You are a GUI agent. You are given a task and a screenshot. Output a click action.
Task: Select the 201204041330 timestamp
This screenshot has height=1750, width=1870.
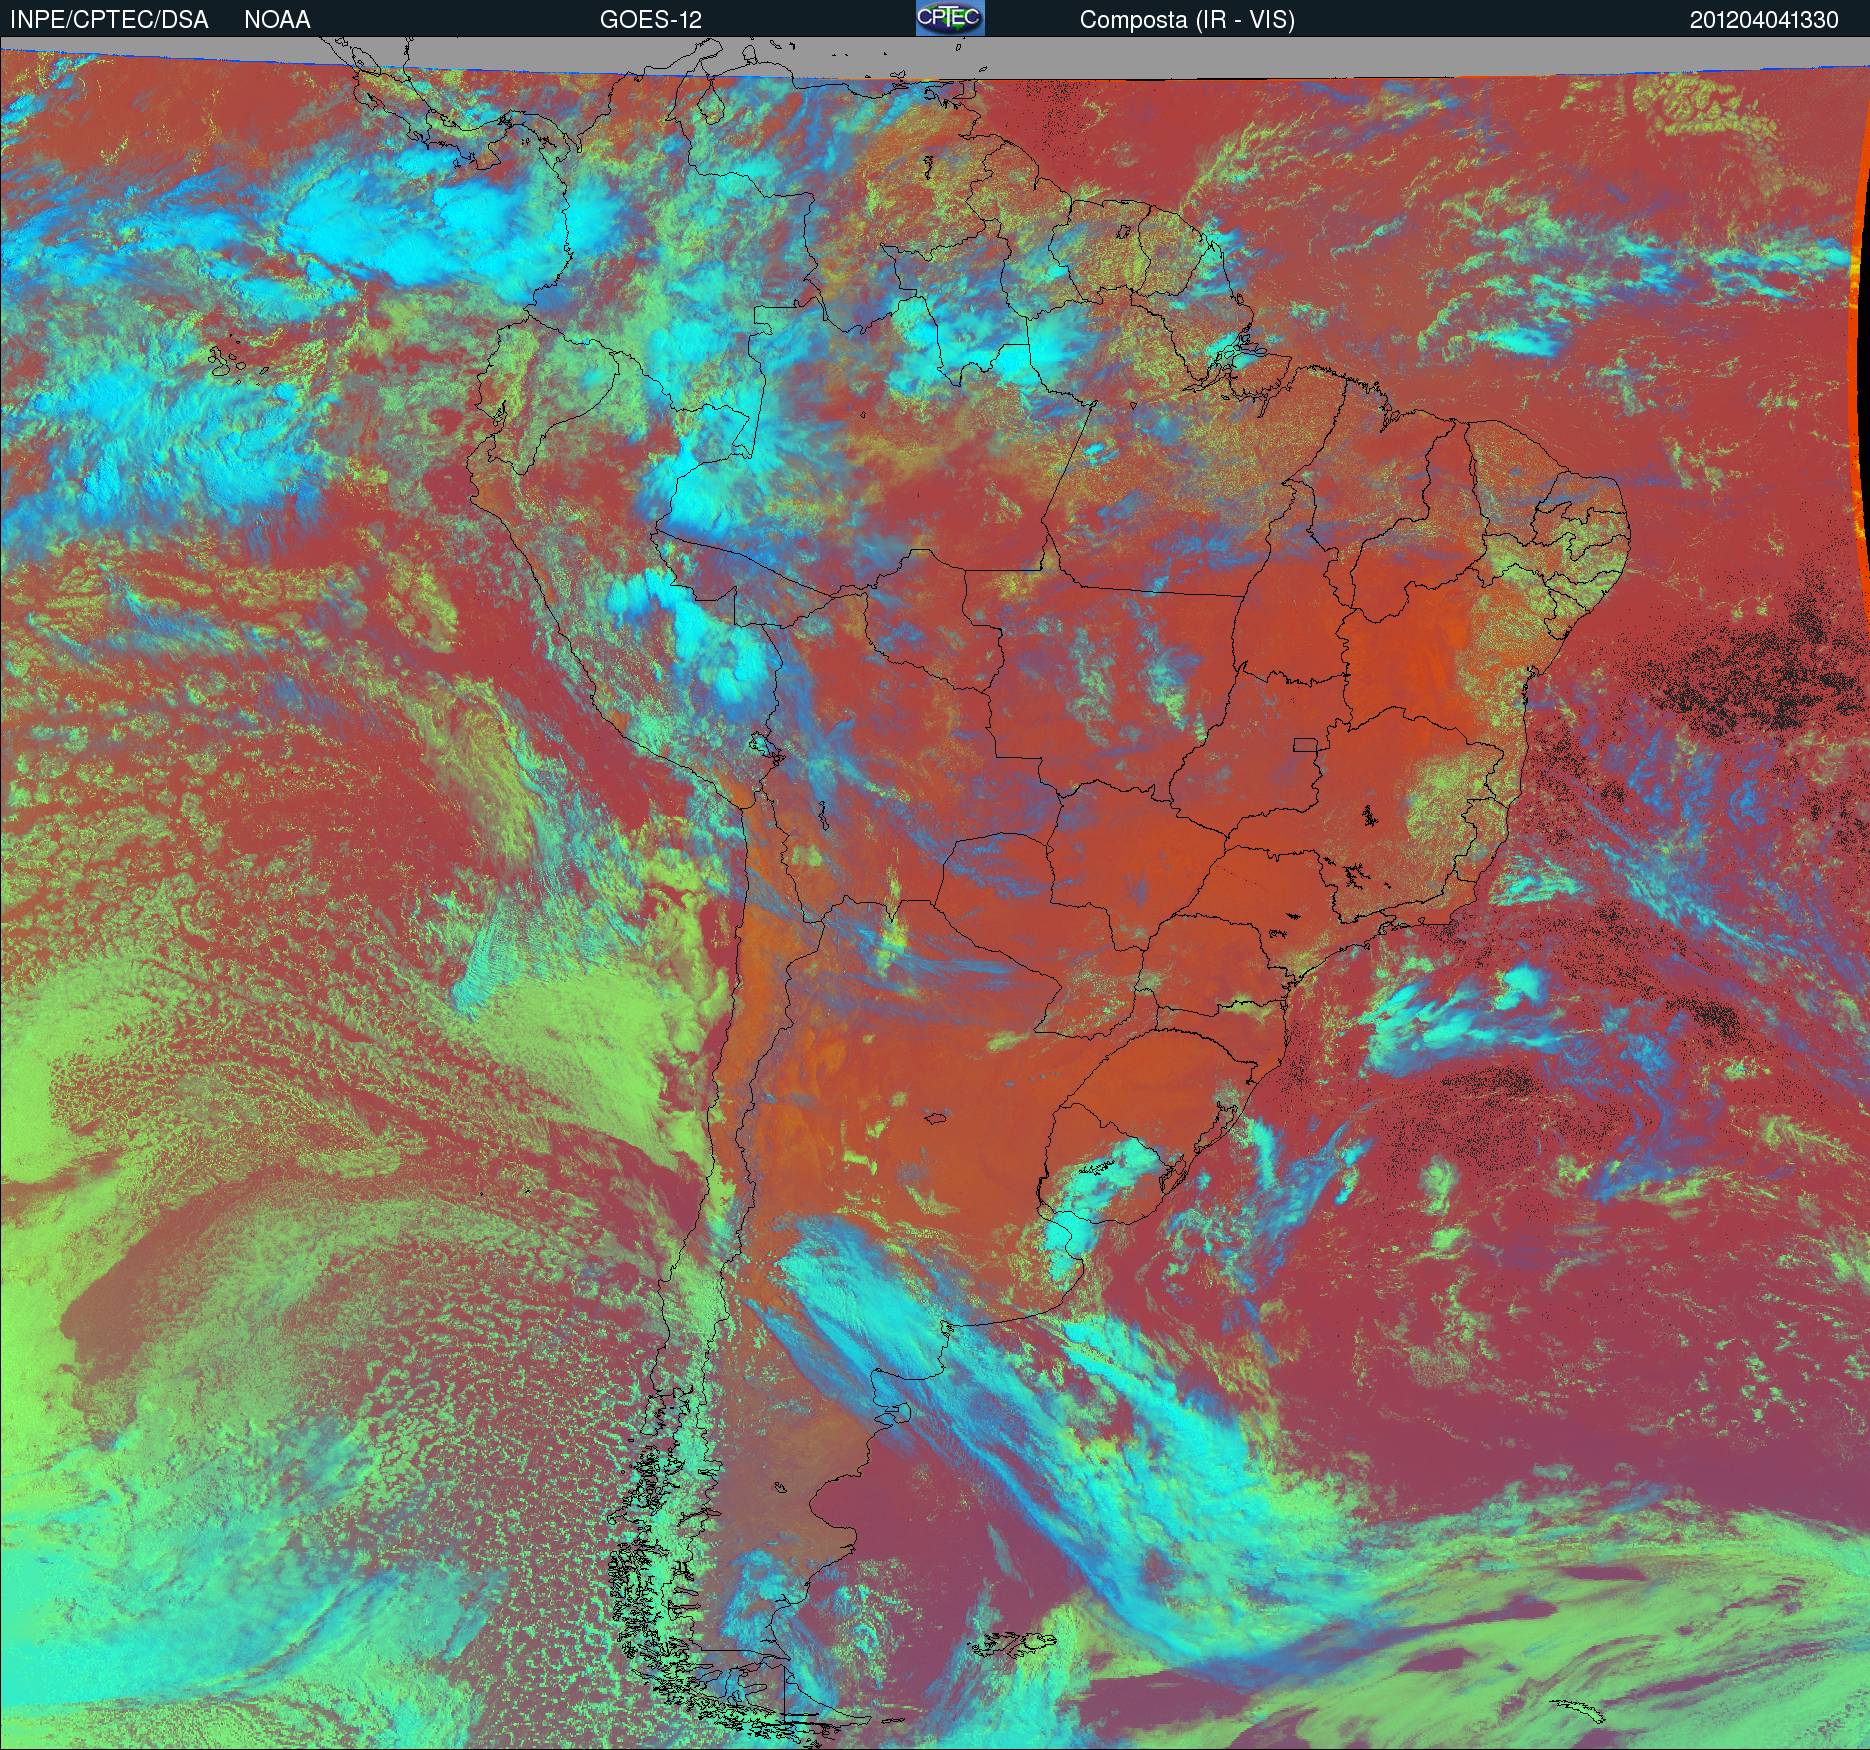point(1764,20)
